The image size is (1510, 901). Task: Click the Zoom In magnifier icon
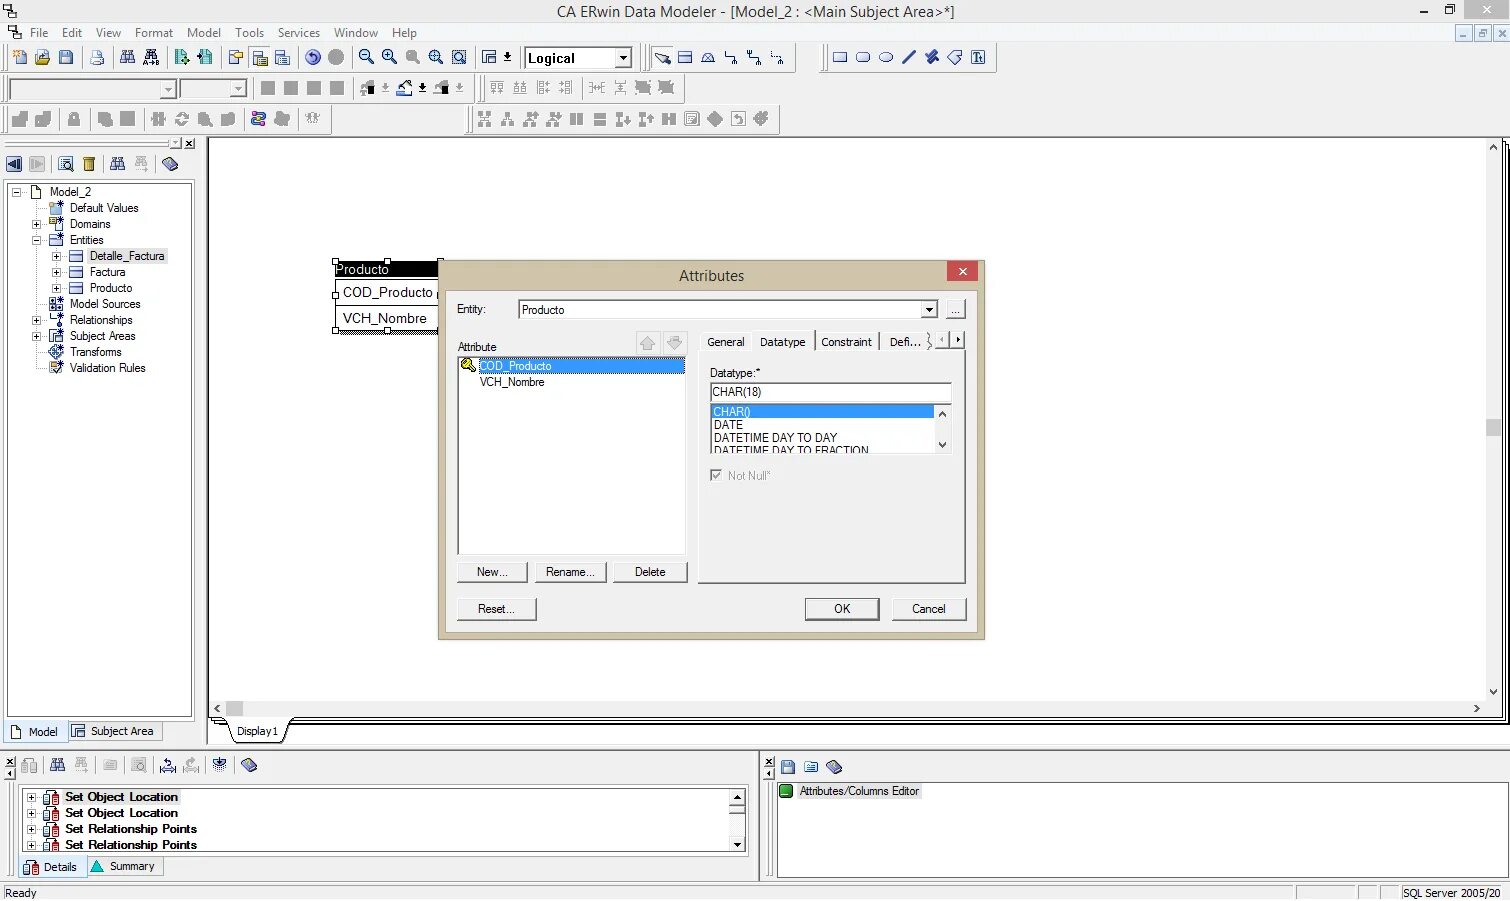389,57
